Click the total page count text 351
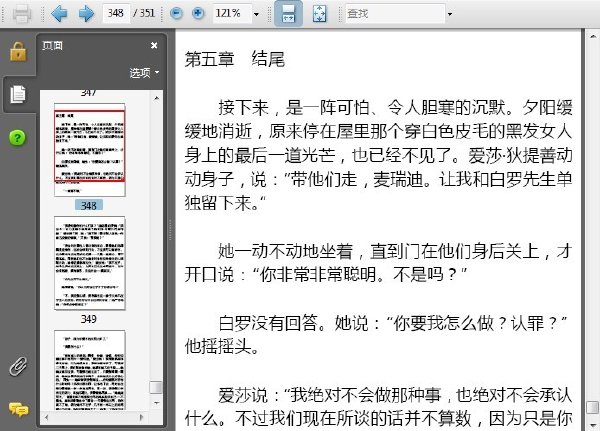600x431 pixels. (x=147, y=13)
